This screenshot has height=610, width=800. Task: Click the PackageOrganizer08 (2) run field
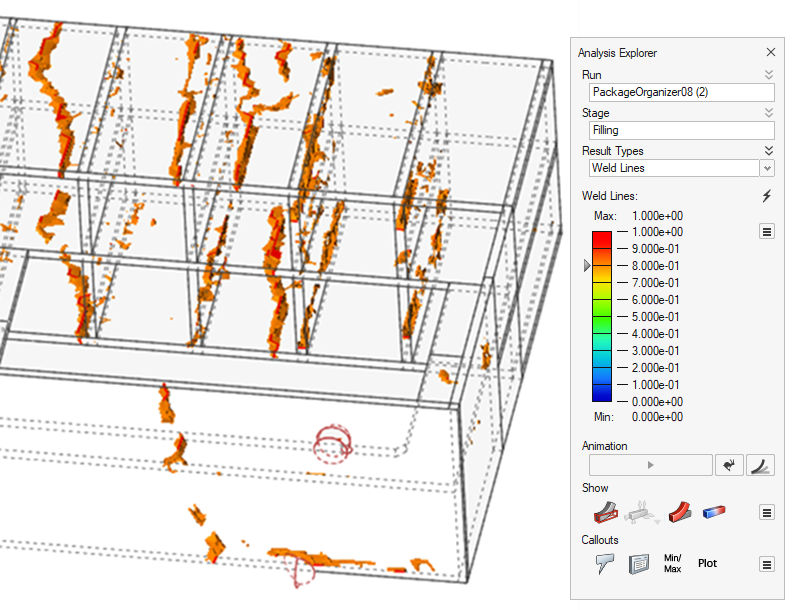[680, 92]
